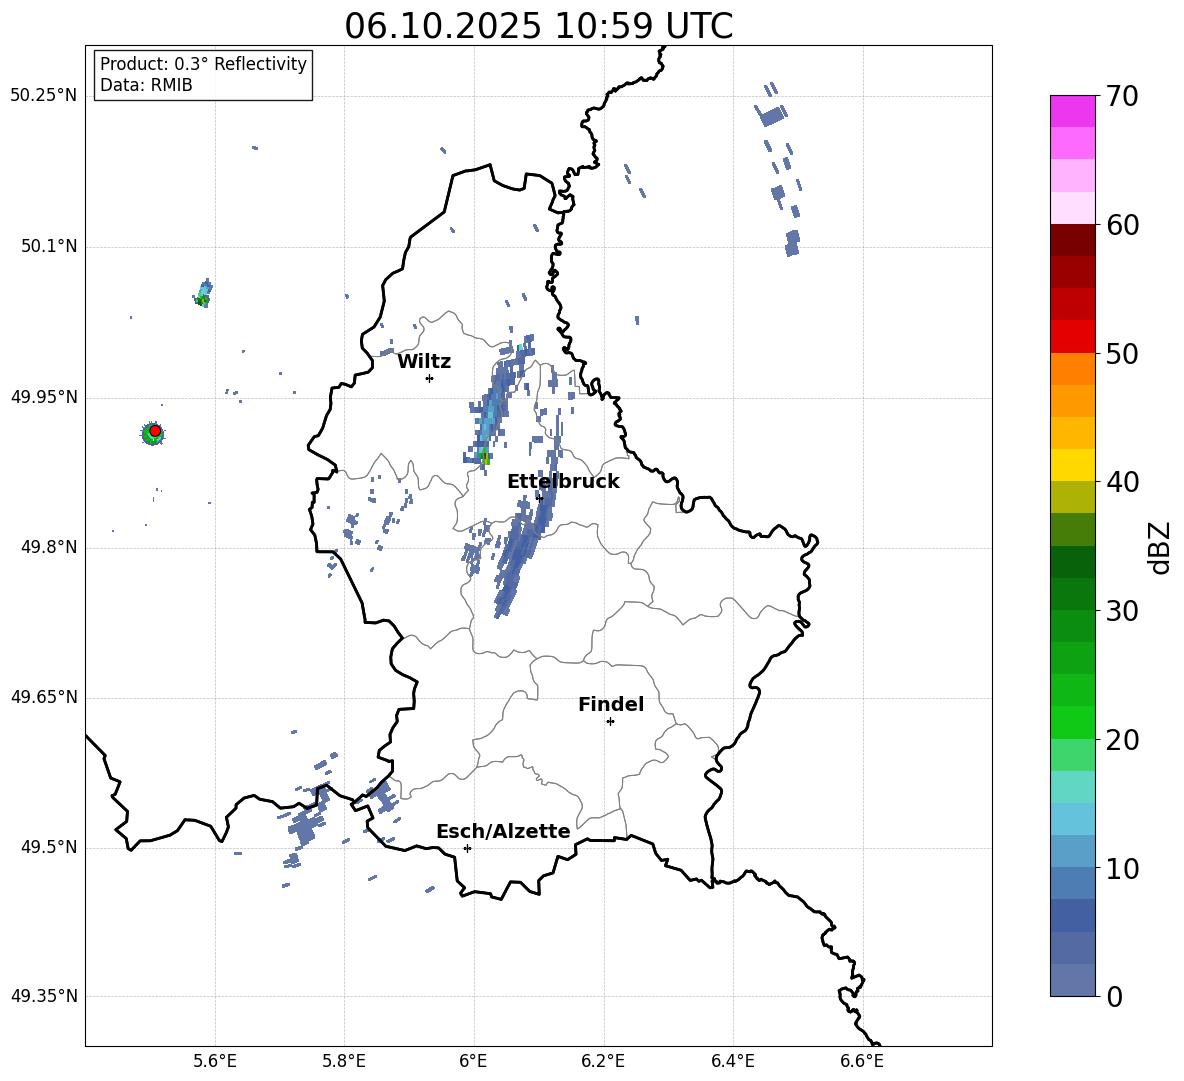Click the dBZ colorbar axis label
The height and width of the screenshot is (1081, 1184).
(x=1160, y=547)
